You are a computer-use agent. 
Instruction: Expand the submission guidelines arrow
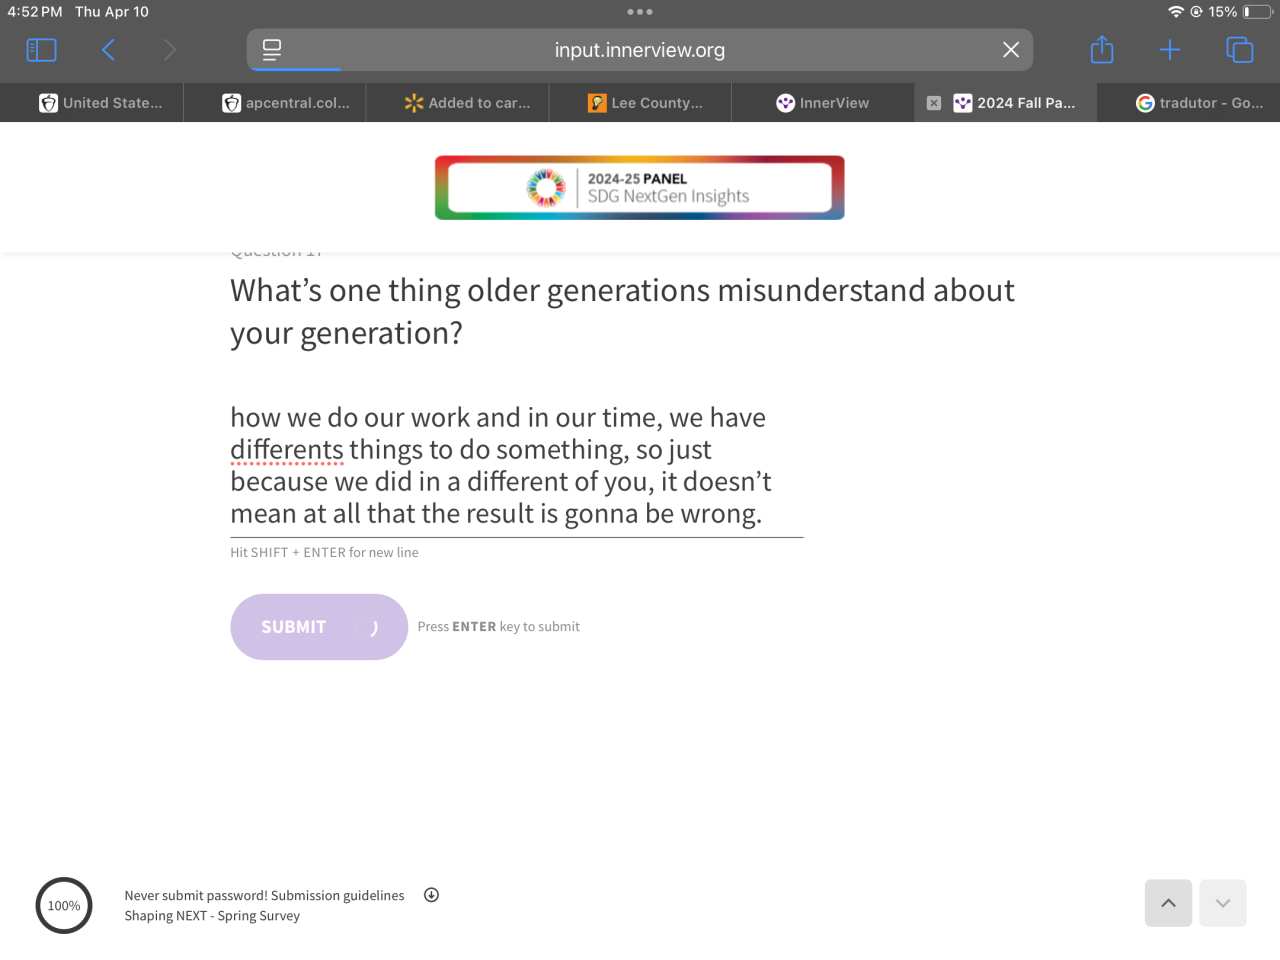click(431, 895)
